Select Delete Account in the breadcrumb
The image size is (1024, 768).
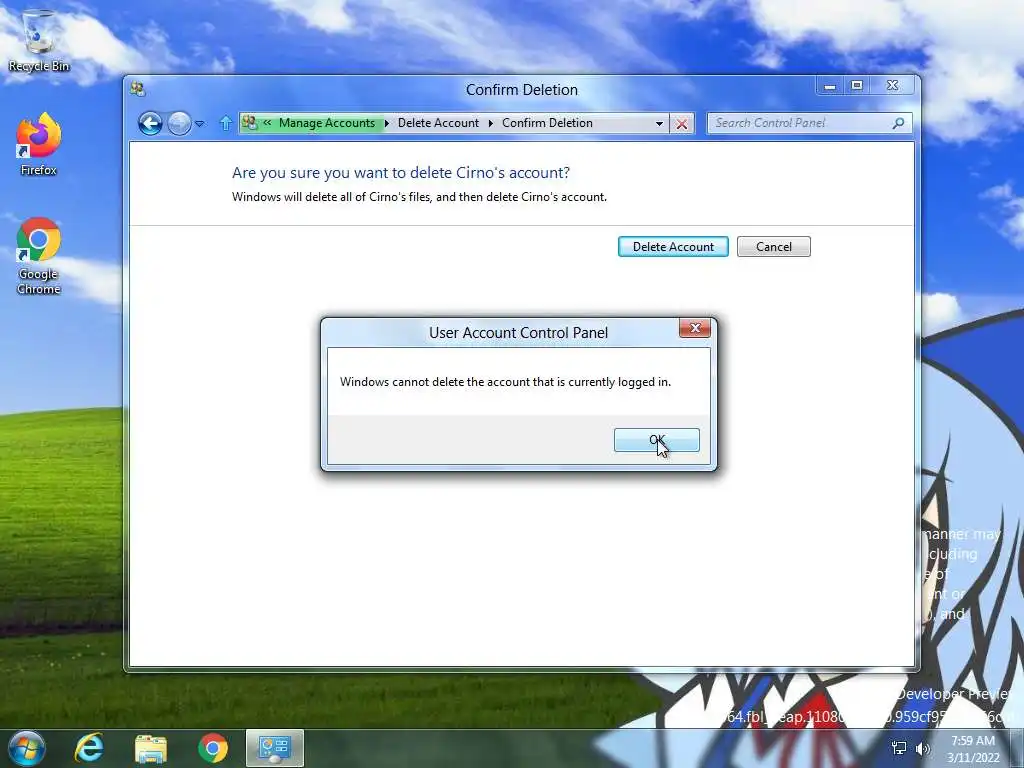[x=438, y=123]
